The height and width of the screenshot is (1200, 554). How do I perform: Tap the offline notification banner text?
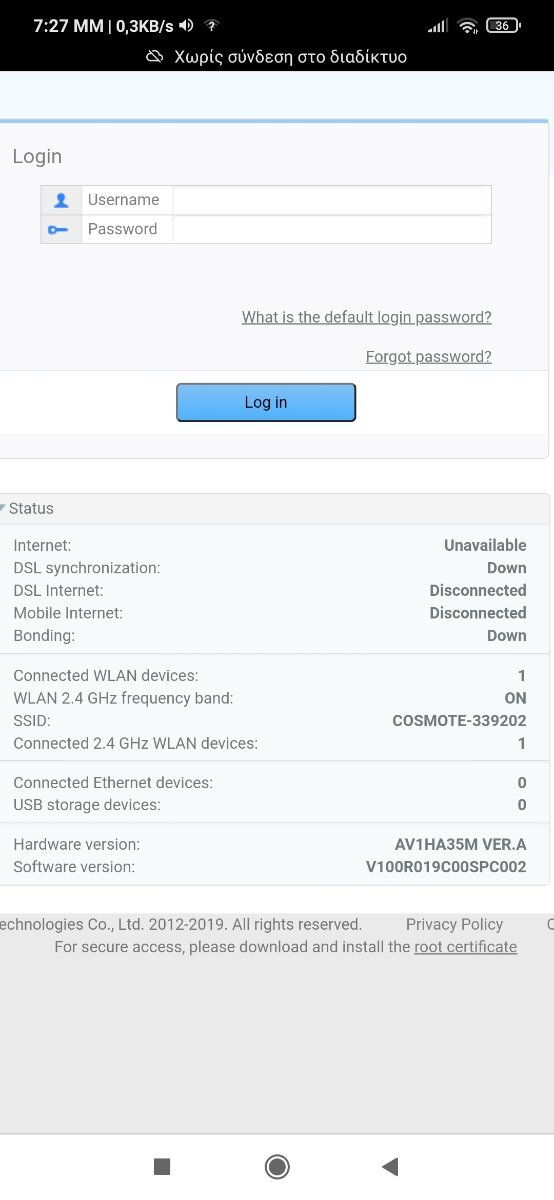coord(291,57)
